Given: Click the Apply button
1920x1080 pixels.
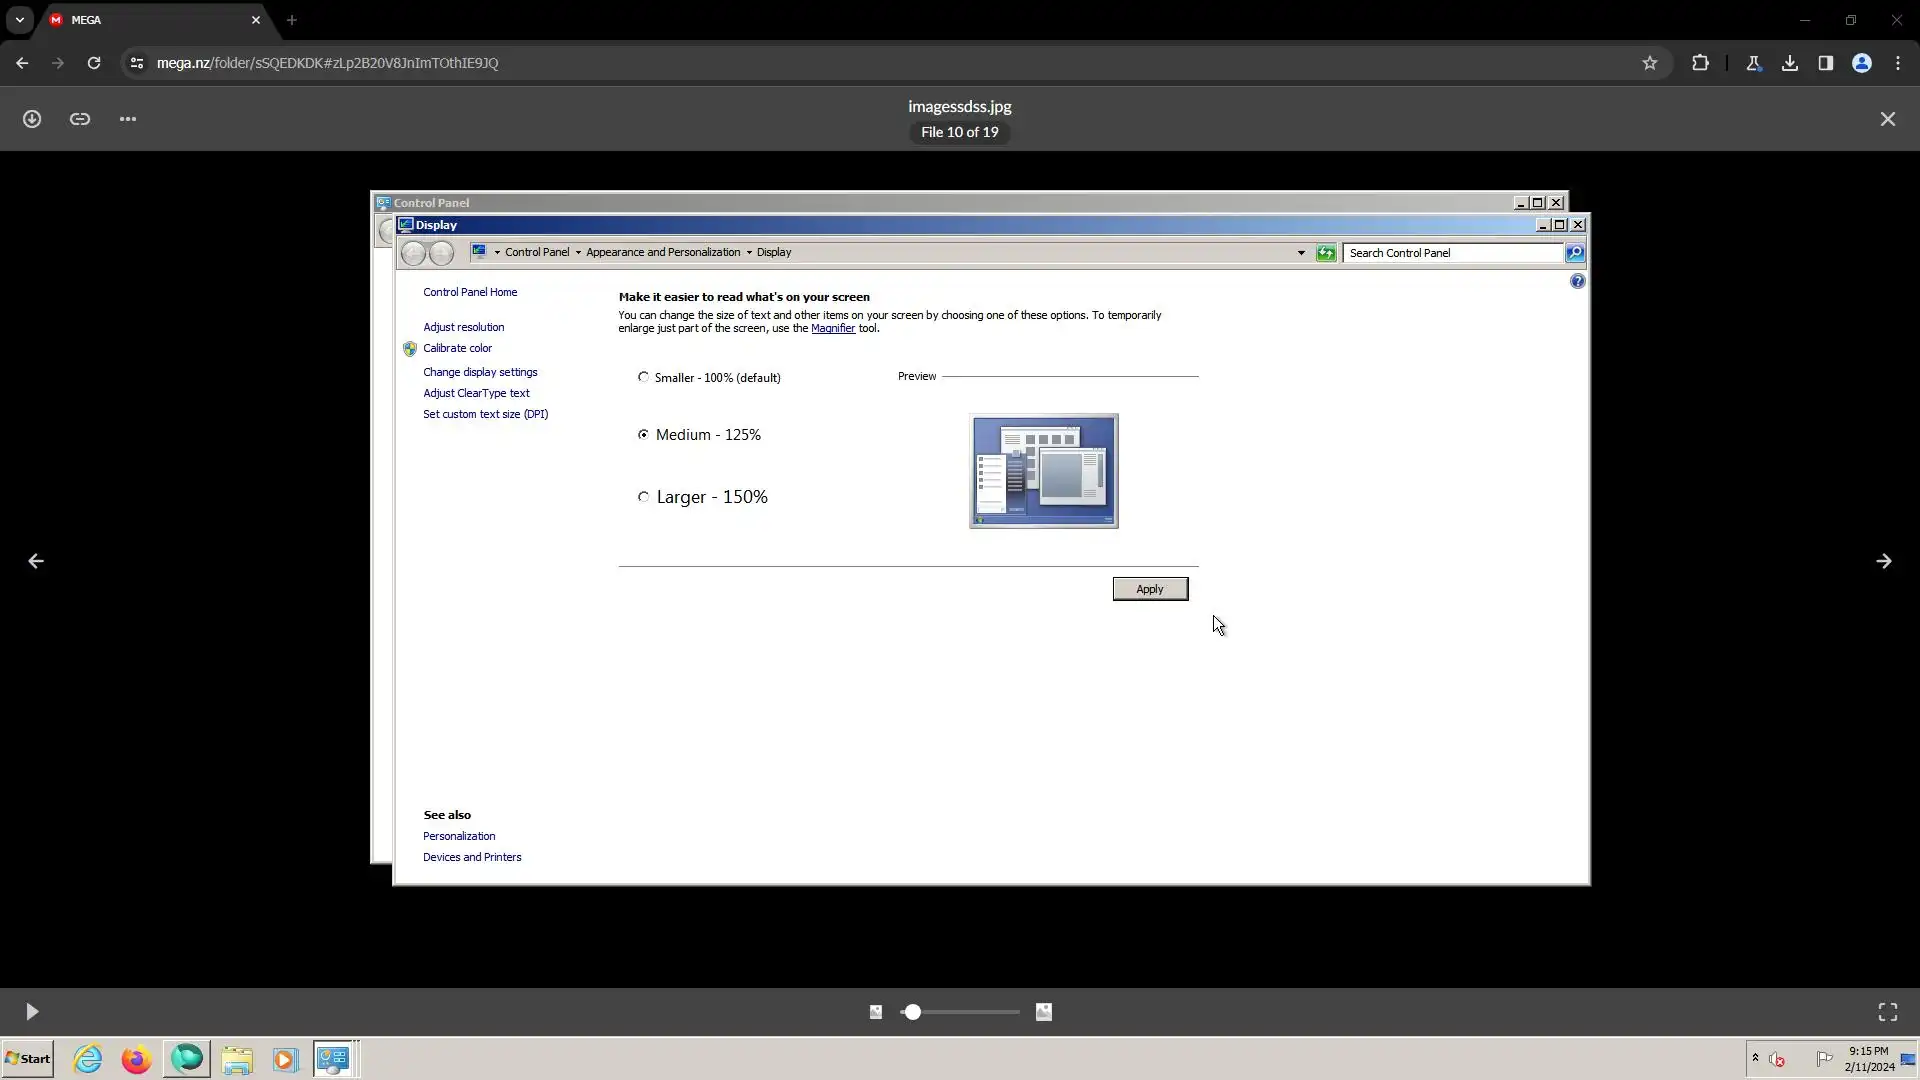Looking at the screenshot, I should point(1150,589).
